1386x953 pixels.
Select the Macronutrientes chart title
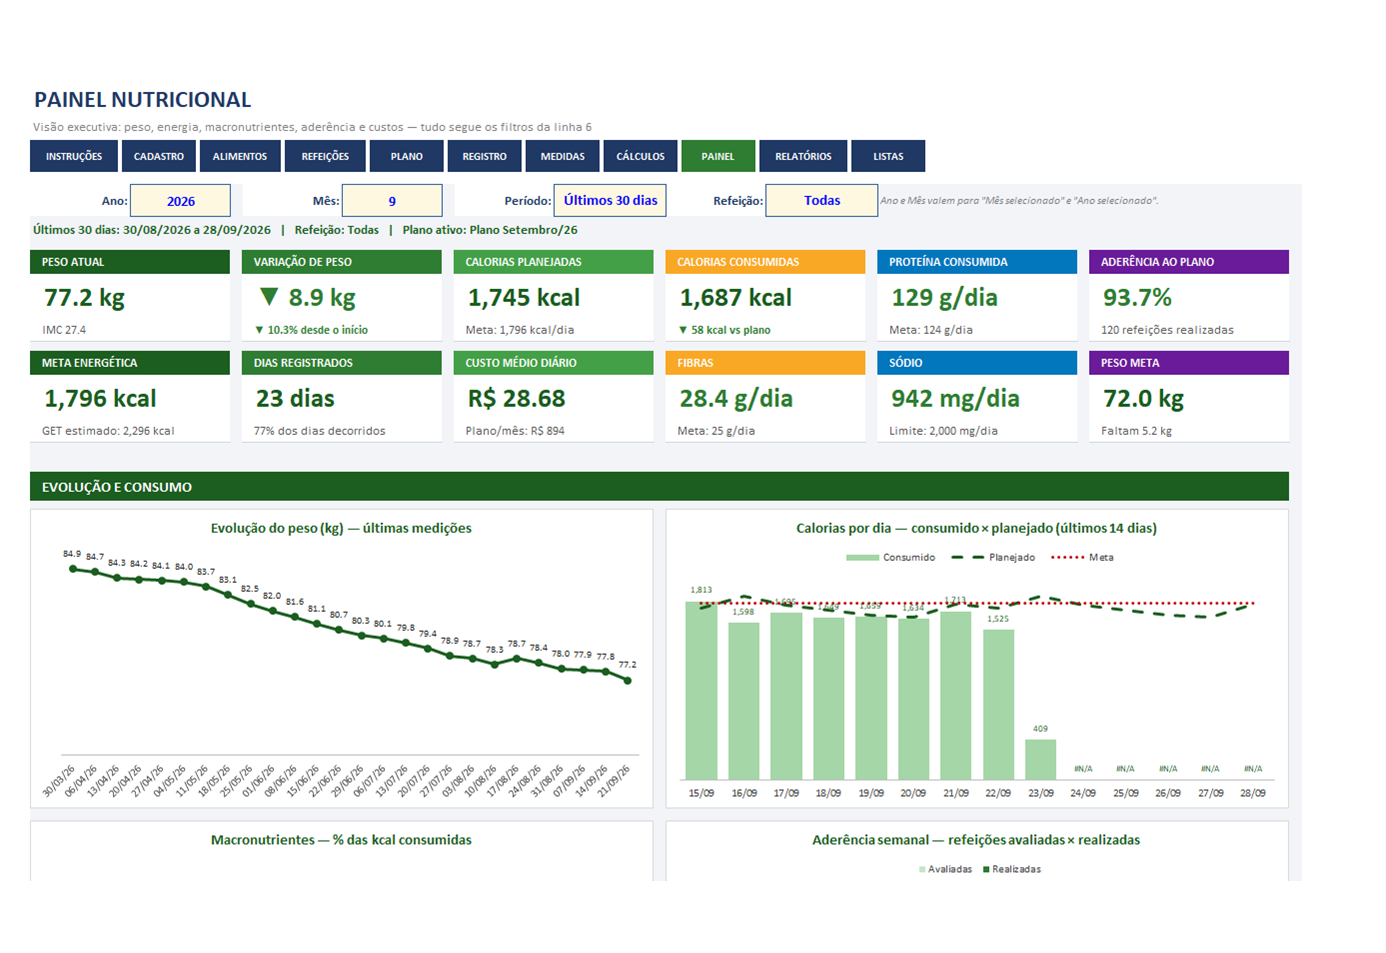341,840
